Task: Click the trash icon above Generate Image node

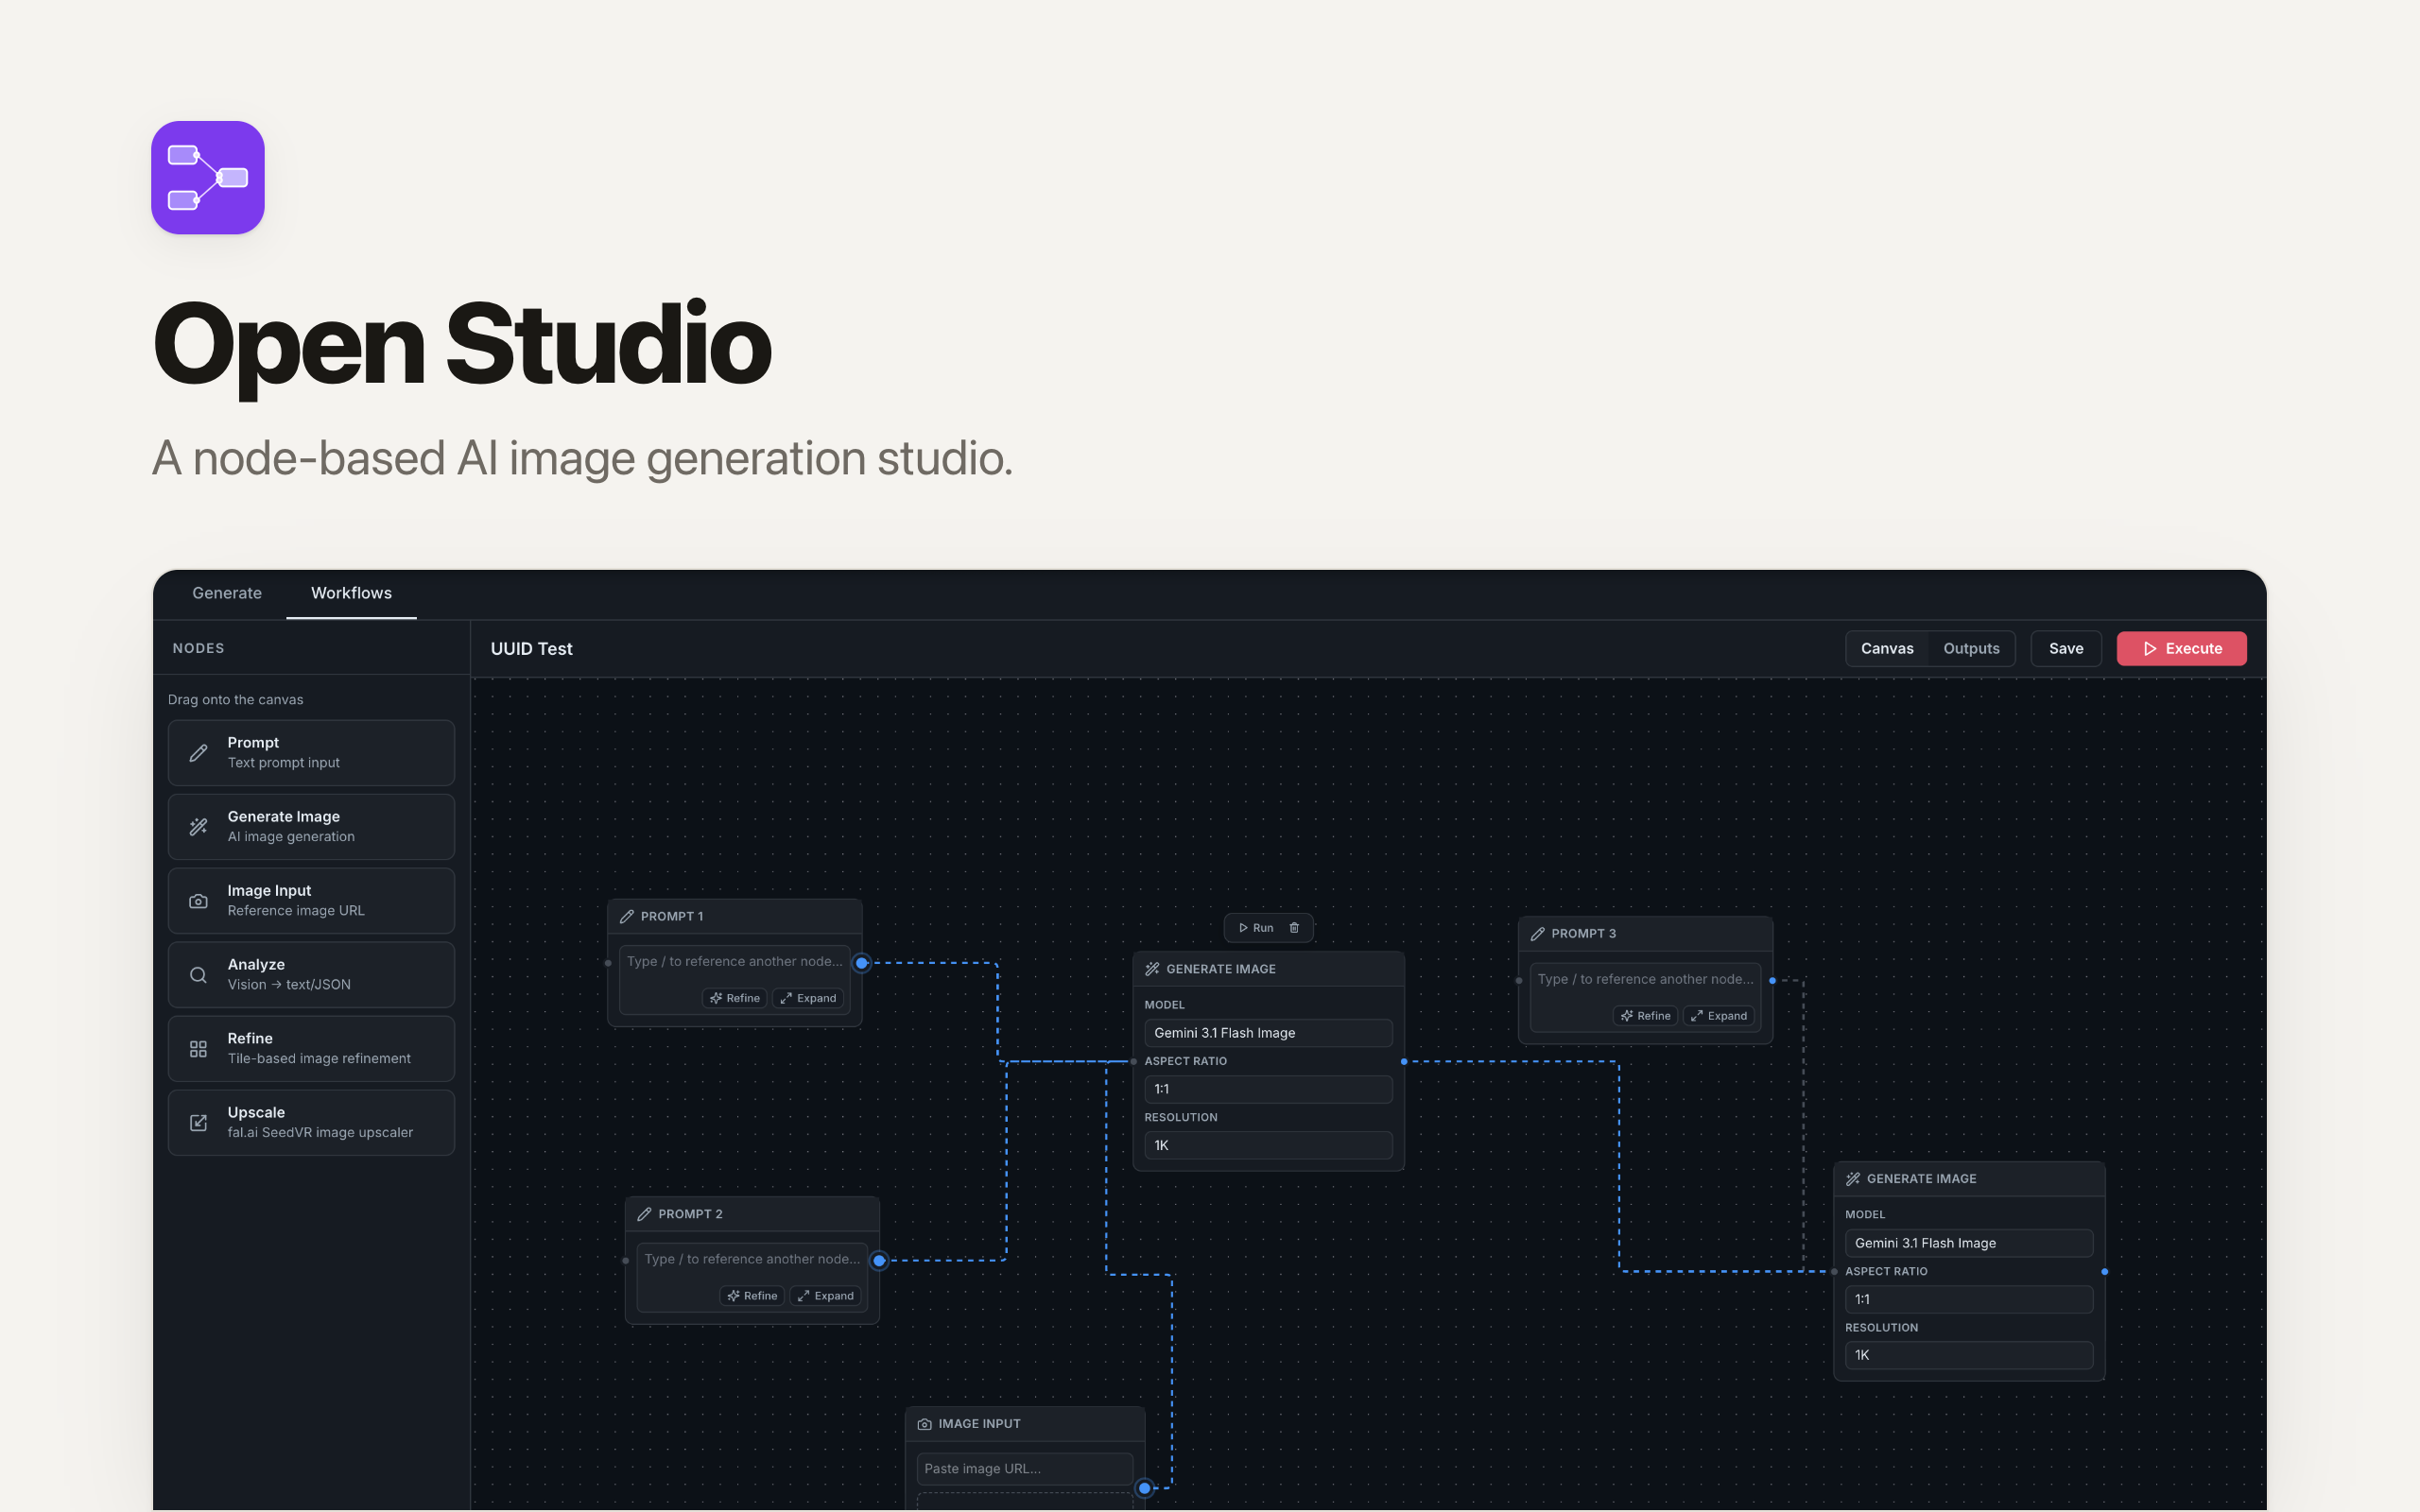Action: click(x=1294, y=928)
